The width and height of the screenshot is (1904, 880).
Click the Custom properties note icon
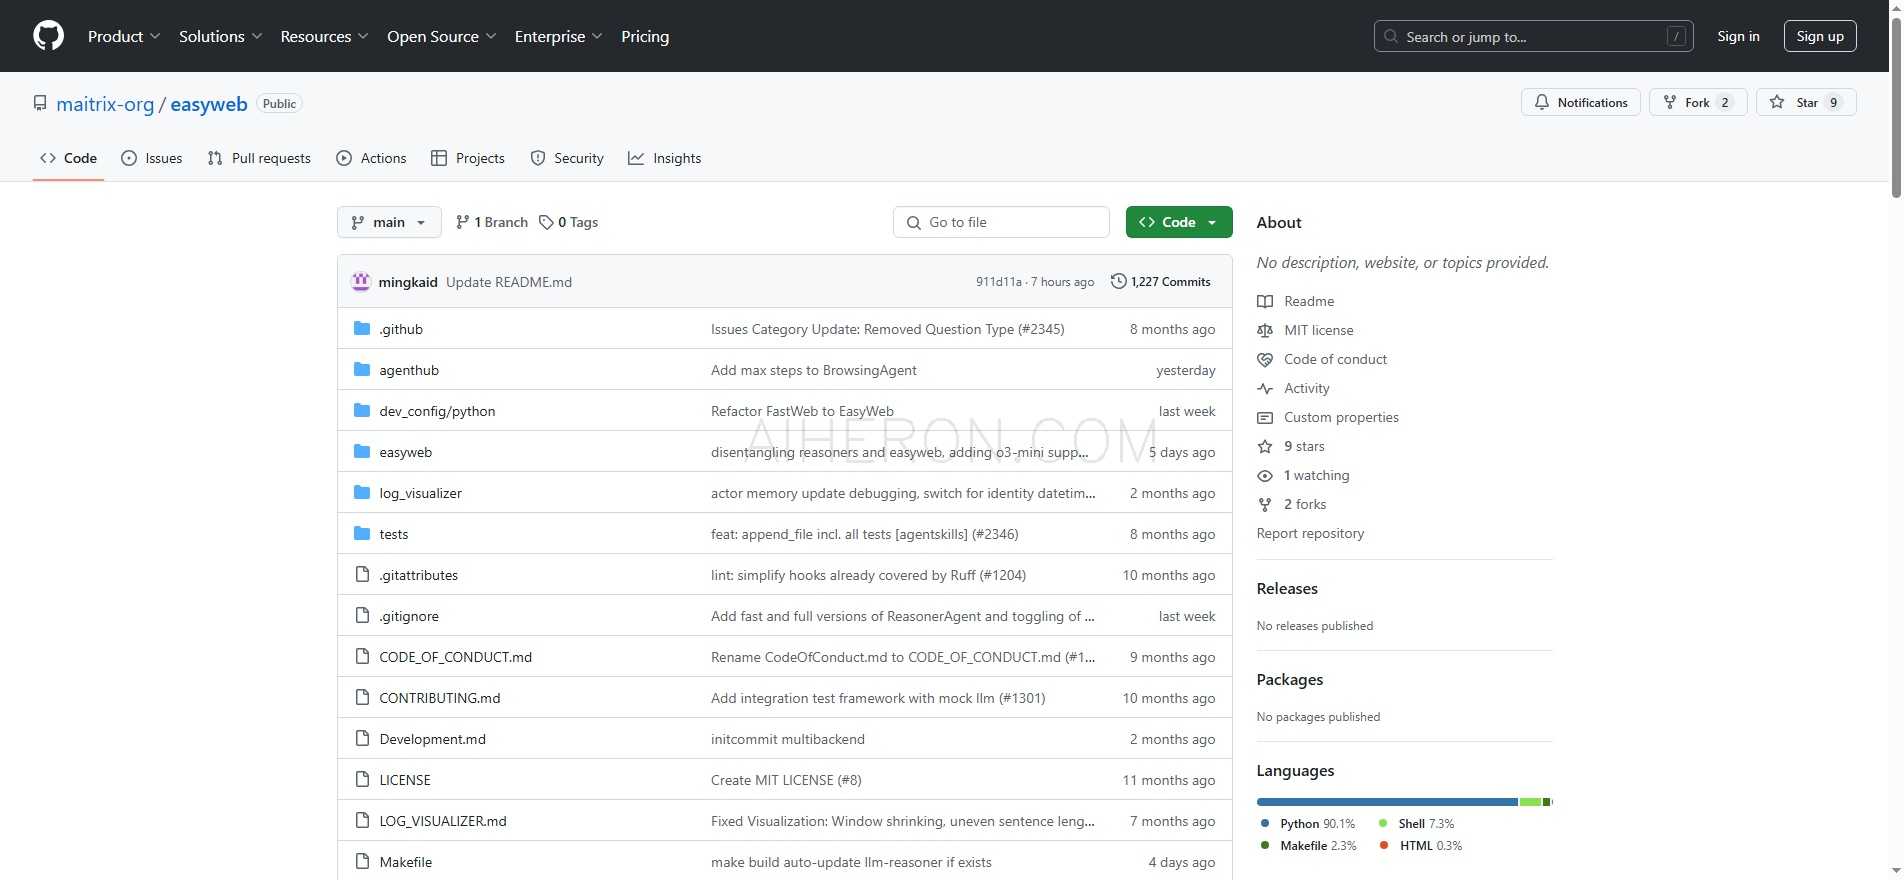coord(1265,417)
